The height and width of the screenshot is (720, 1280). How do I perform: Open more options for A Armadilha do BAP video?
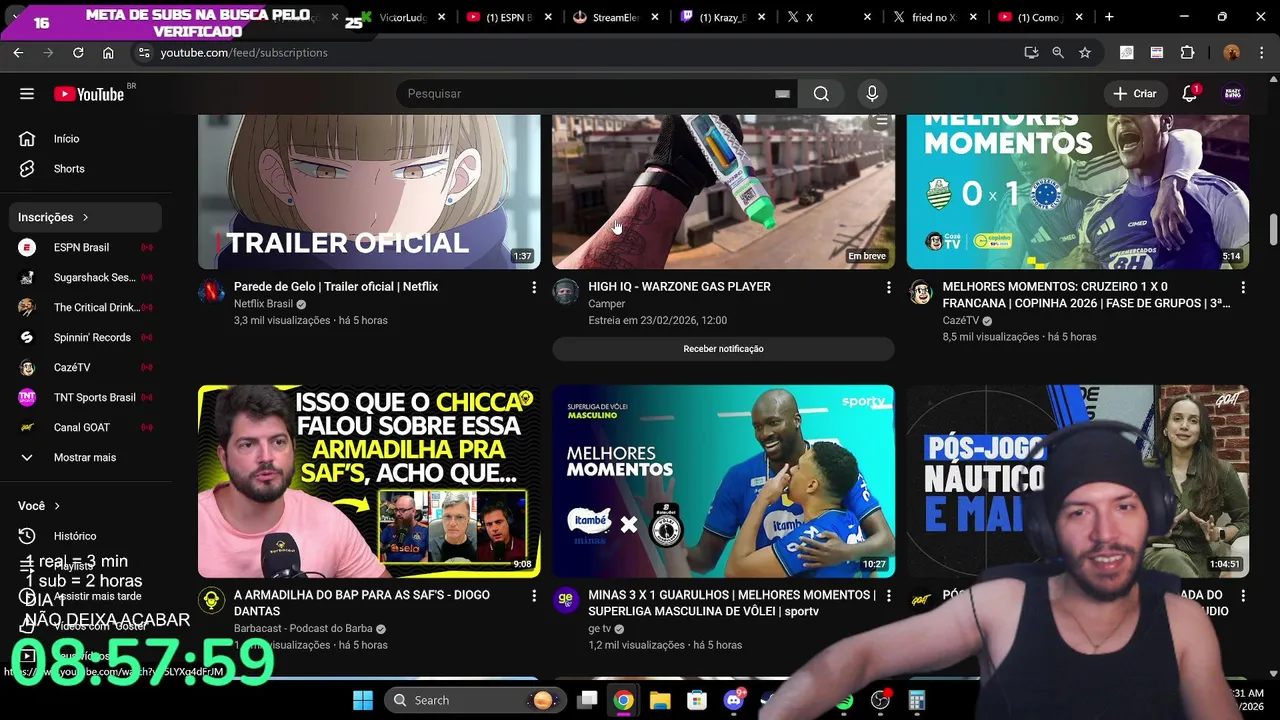tap(534, 596)
